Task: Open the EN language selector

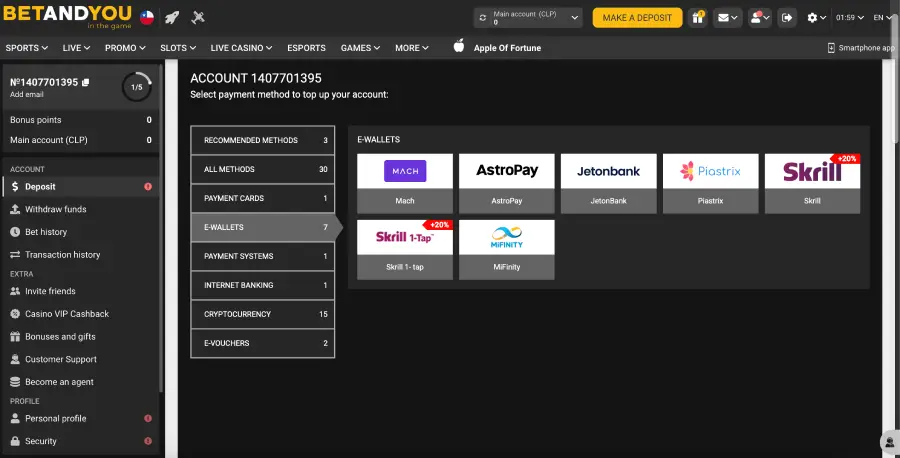Action: pos(883,18)
